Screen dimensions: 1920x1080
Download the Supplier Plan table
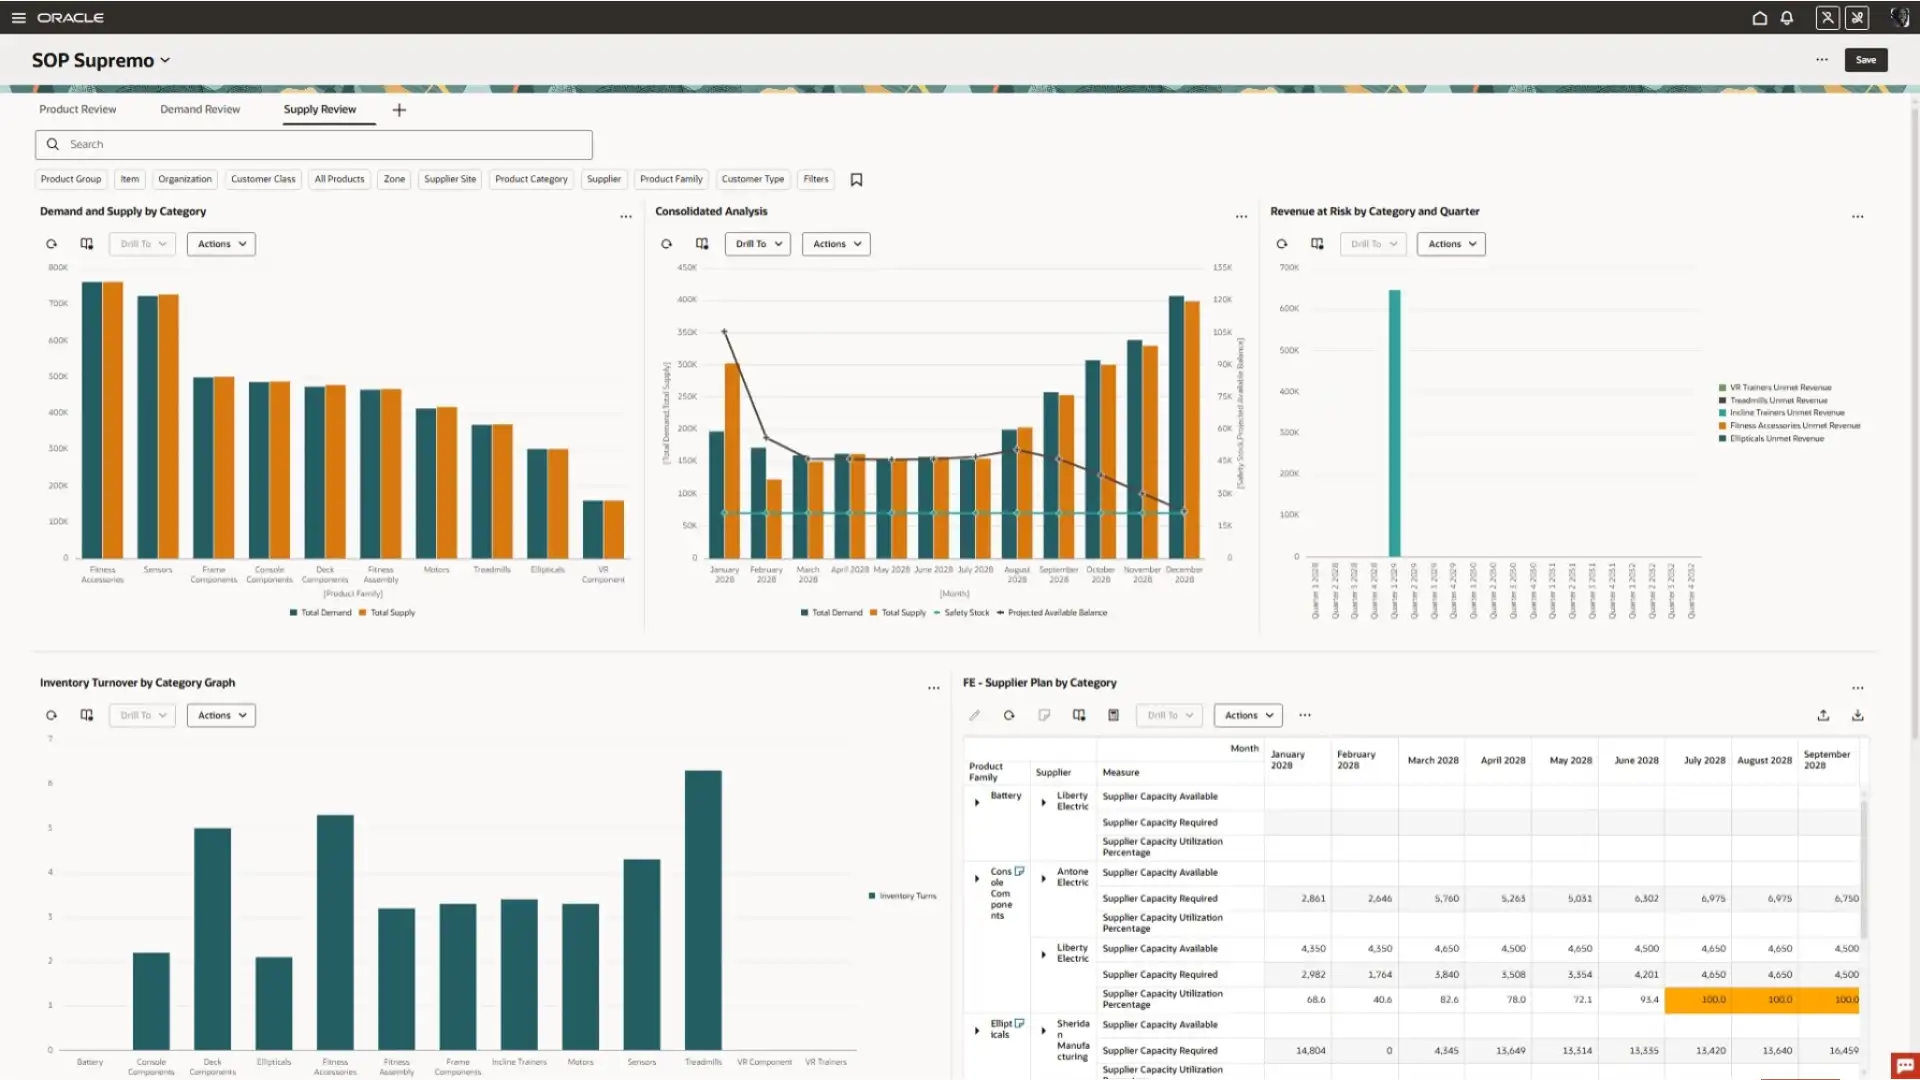coord(1857,715)
